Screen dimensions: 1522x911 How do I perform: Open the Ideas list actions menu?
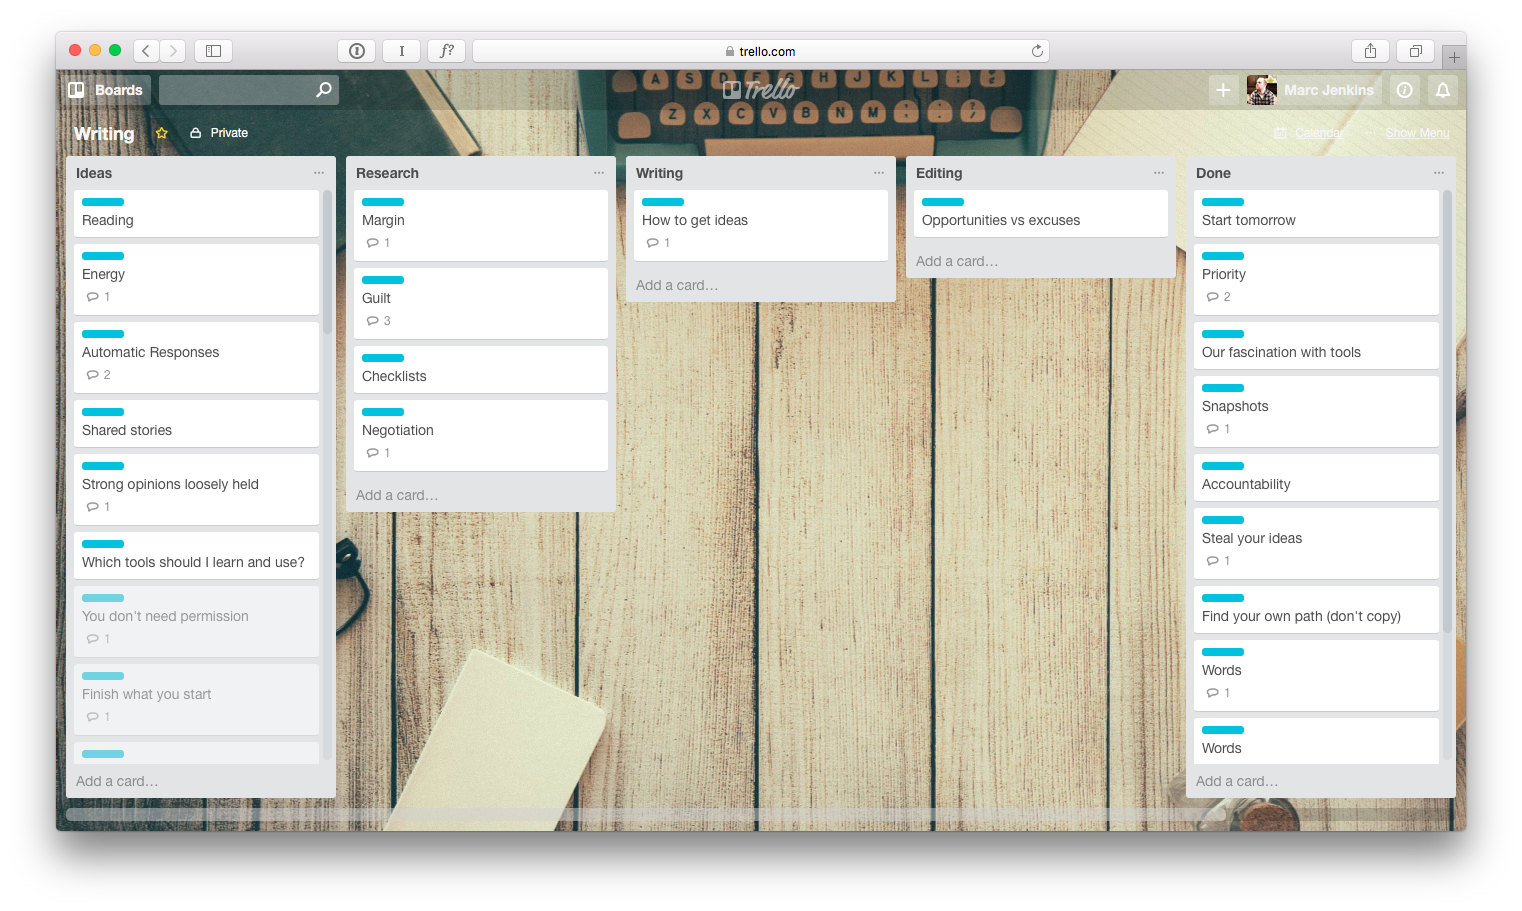pyautogui.click(x=319, y=172)
